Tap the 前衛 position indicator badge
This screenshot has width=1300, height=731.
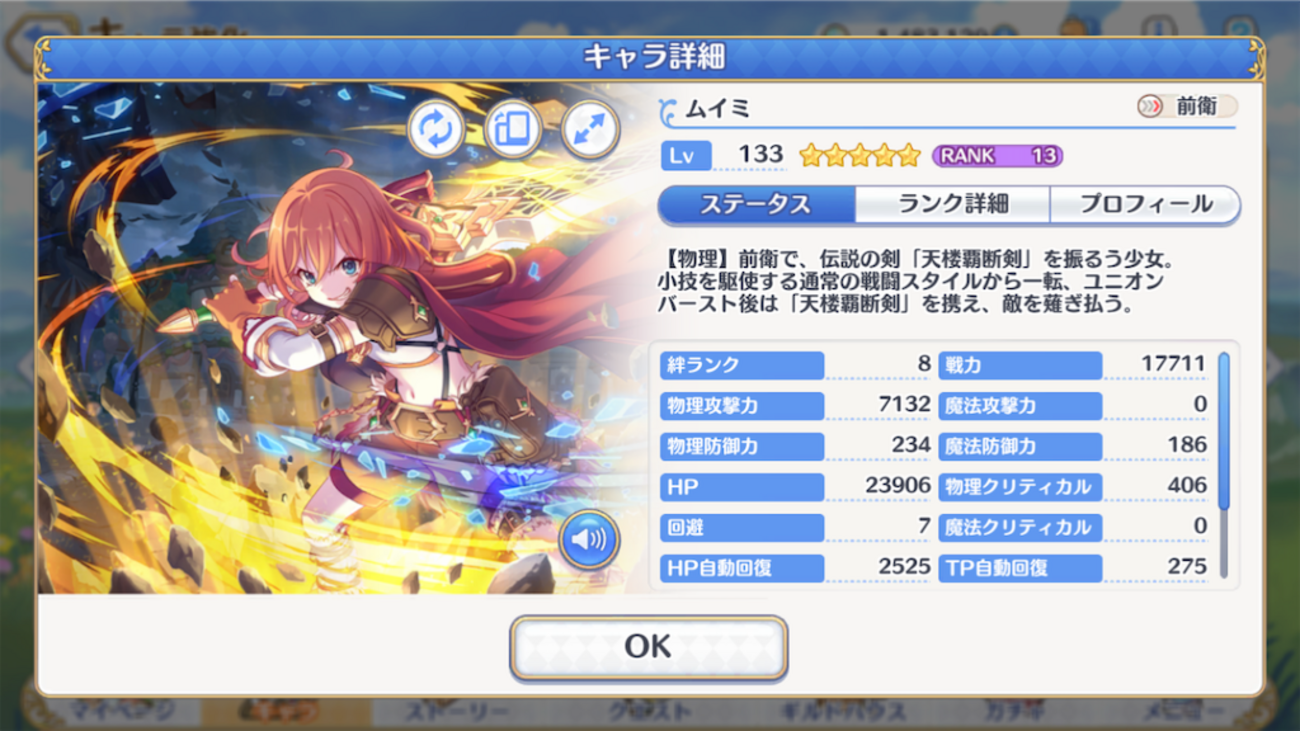pos(1187,106)
